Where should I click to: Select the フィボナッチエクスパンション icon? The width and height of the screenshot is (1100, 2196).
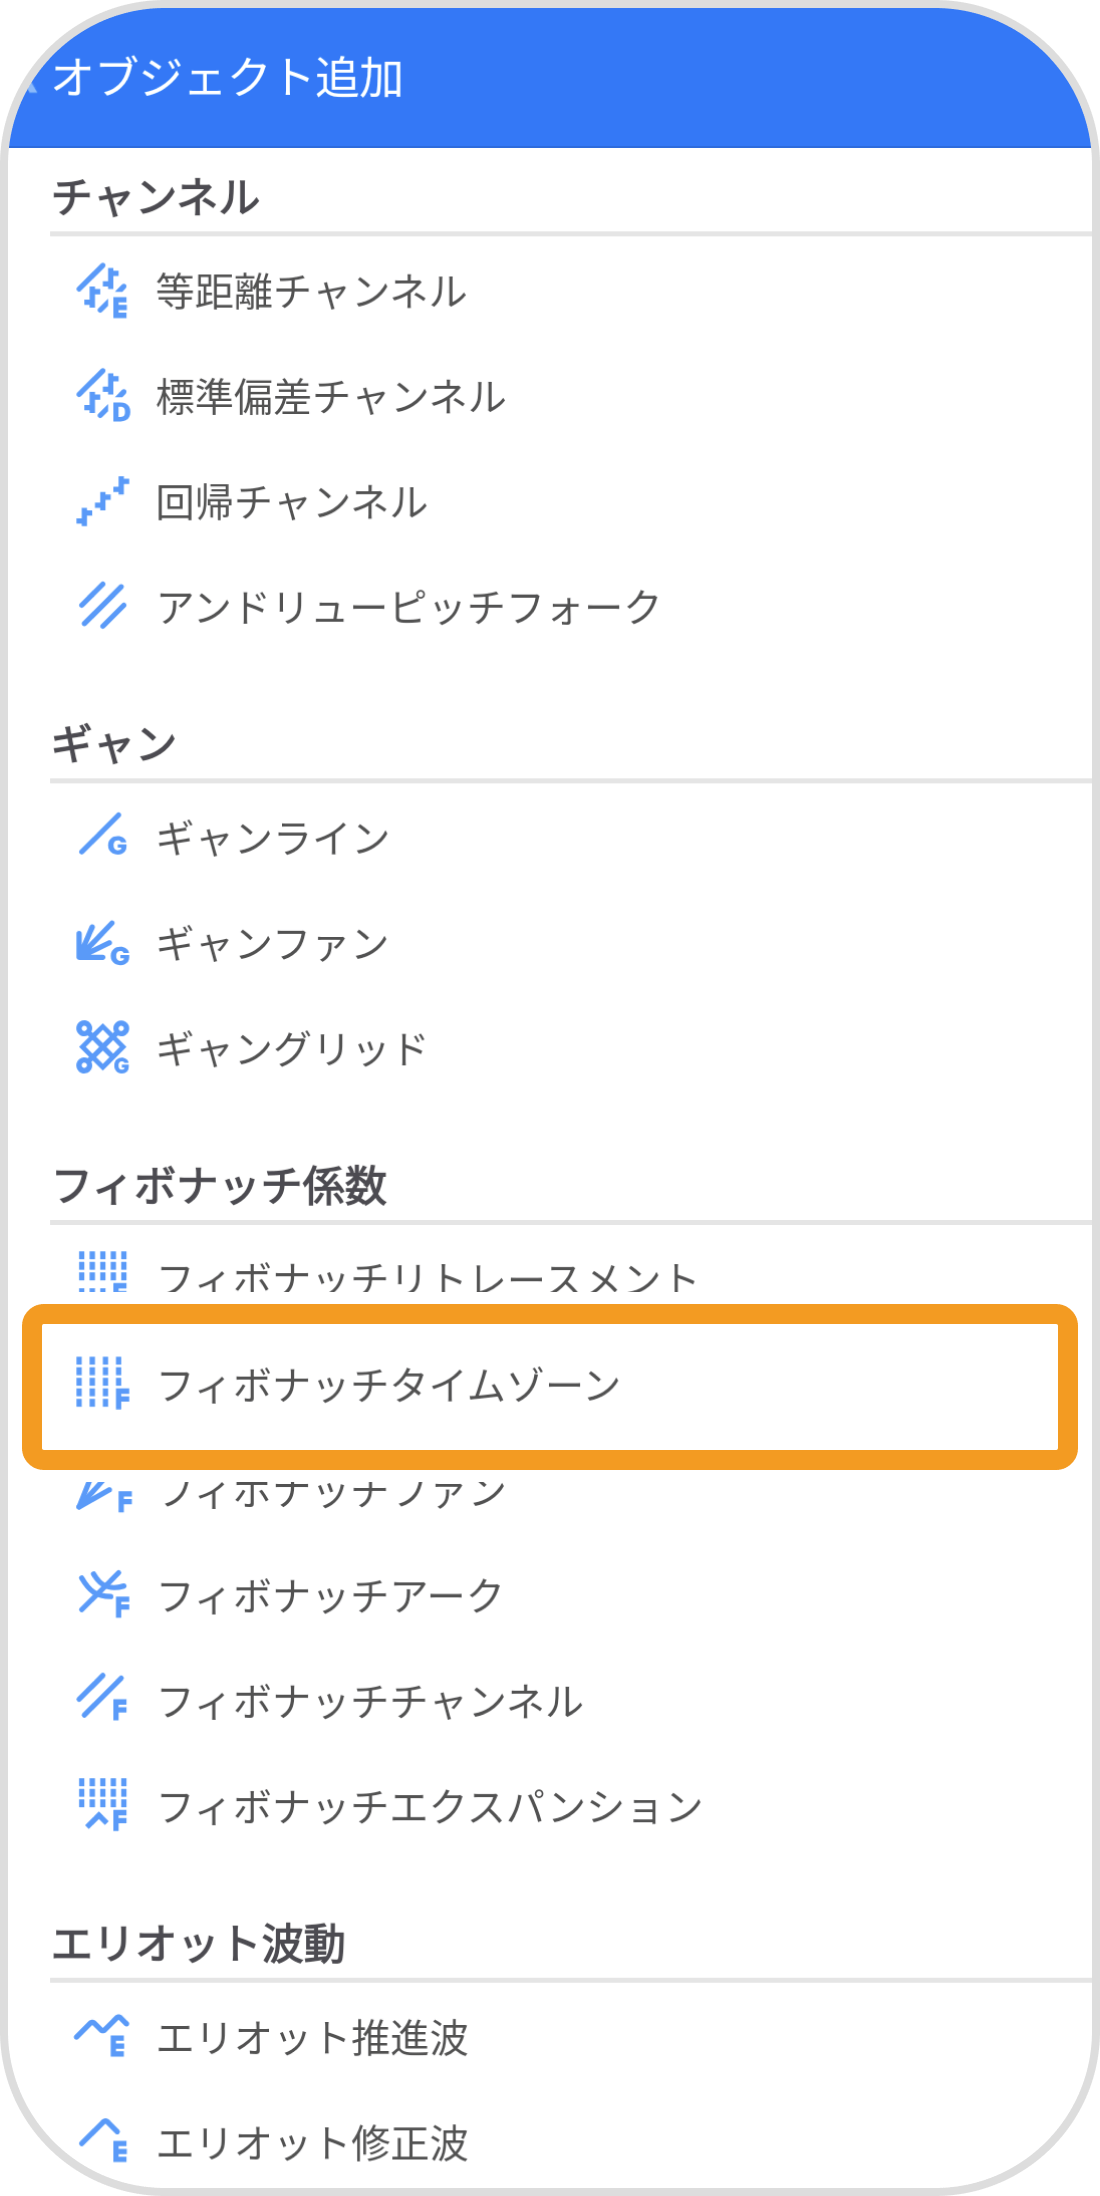tap(103, 1800)
